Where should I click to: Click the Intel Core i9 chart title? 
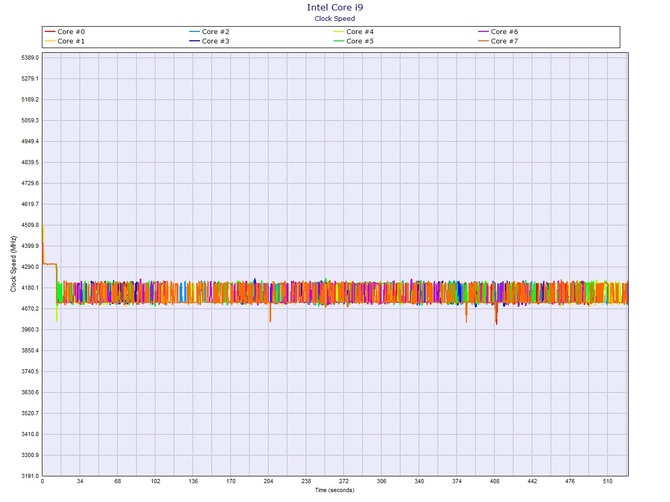point(335,7)
